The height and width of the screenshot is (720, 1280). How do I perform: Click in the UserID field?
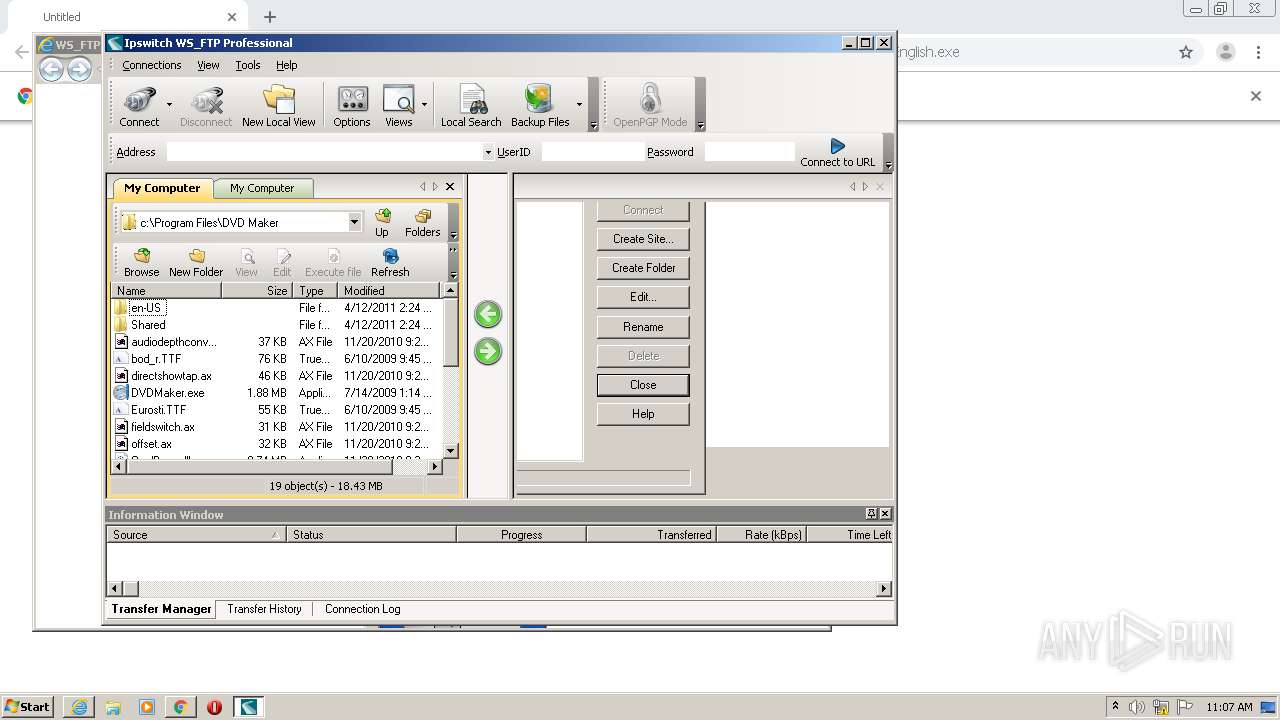point(593,152)
